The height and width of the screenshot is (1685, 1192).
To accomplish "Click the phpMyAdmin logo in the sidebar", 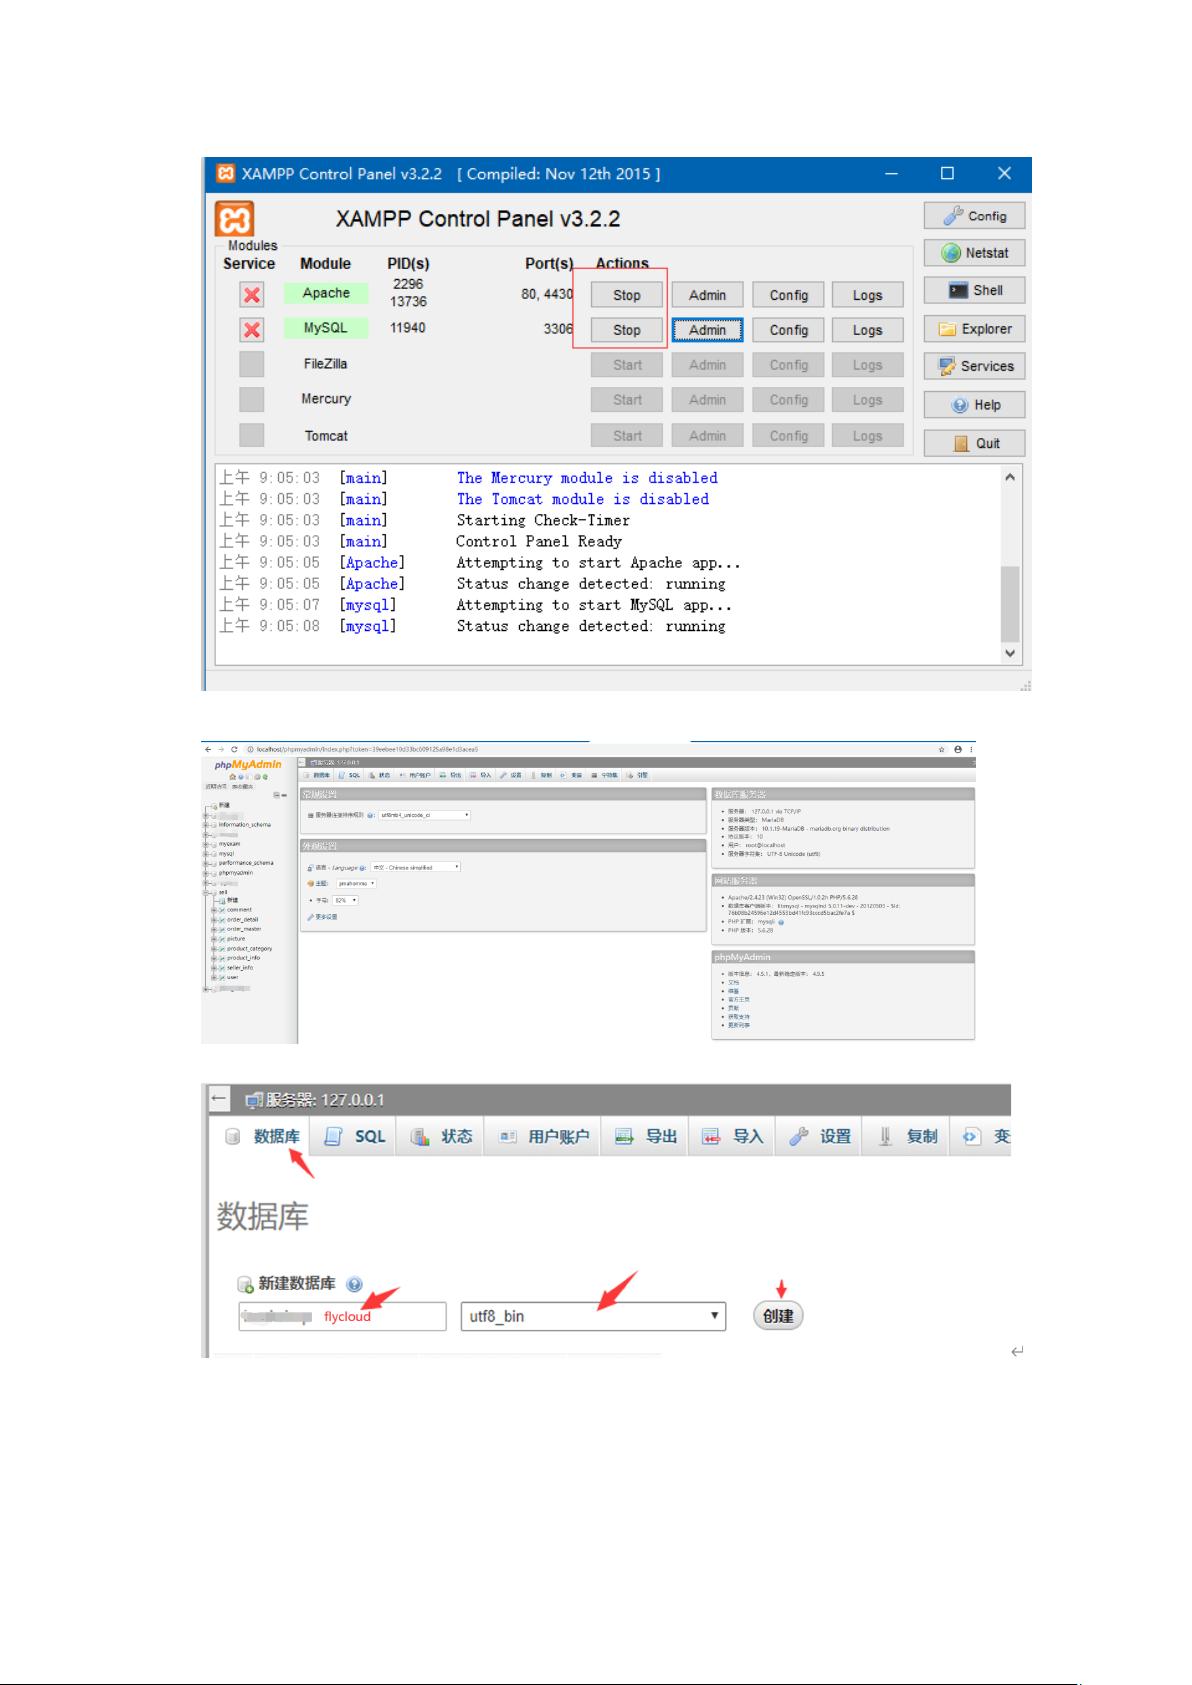I will click(248, 765).
